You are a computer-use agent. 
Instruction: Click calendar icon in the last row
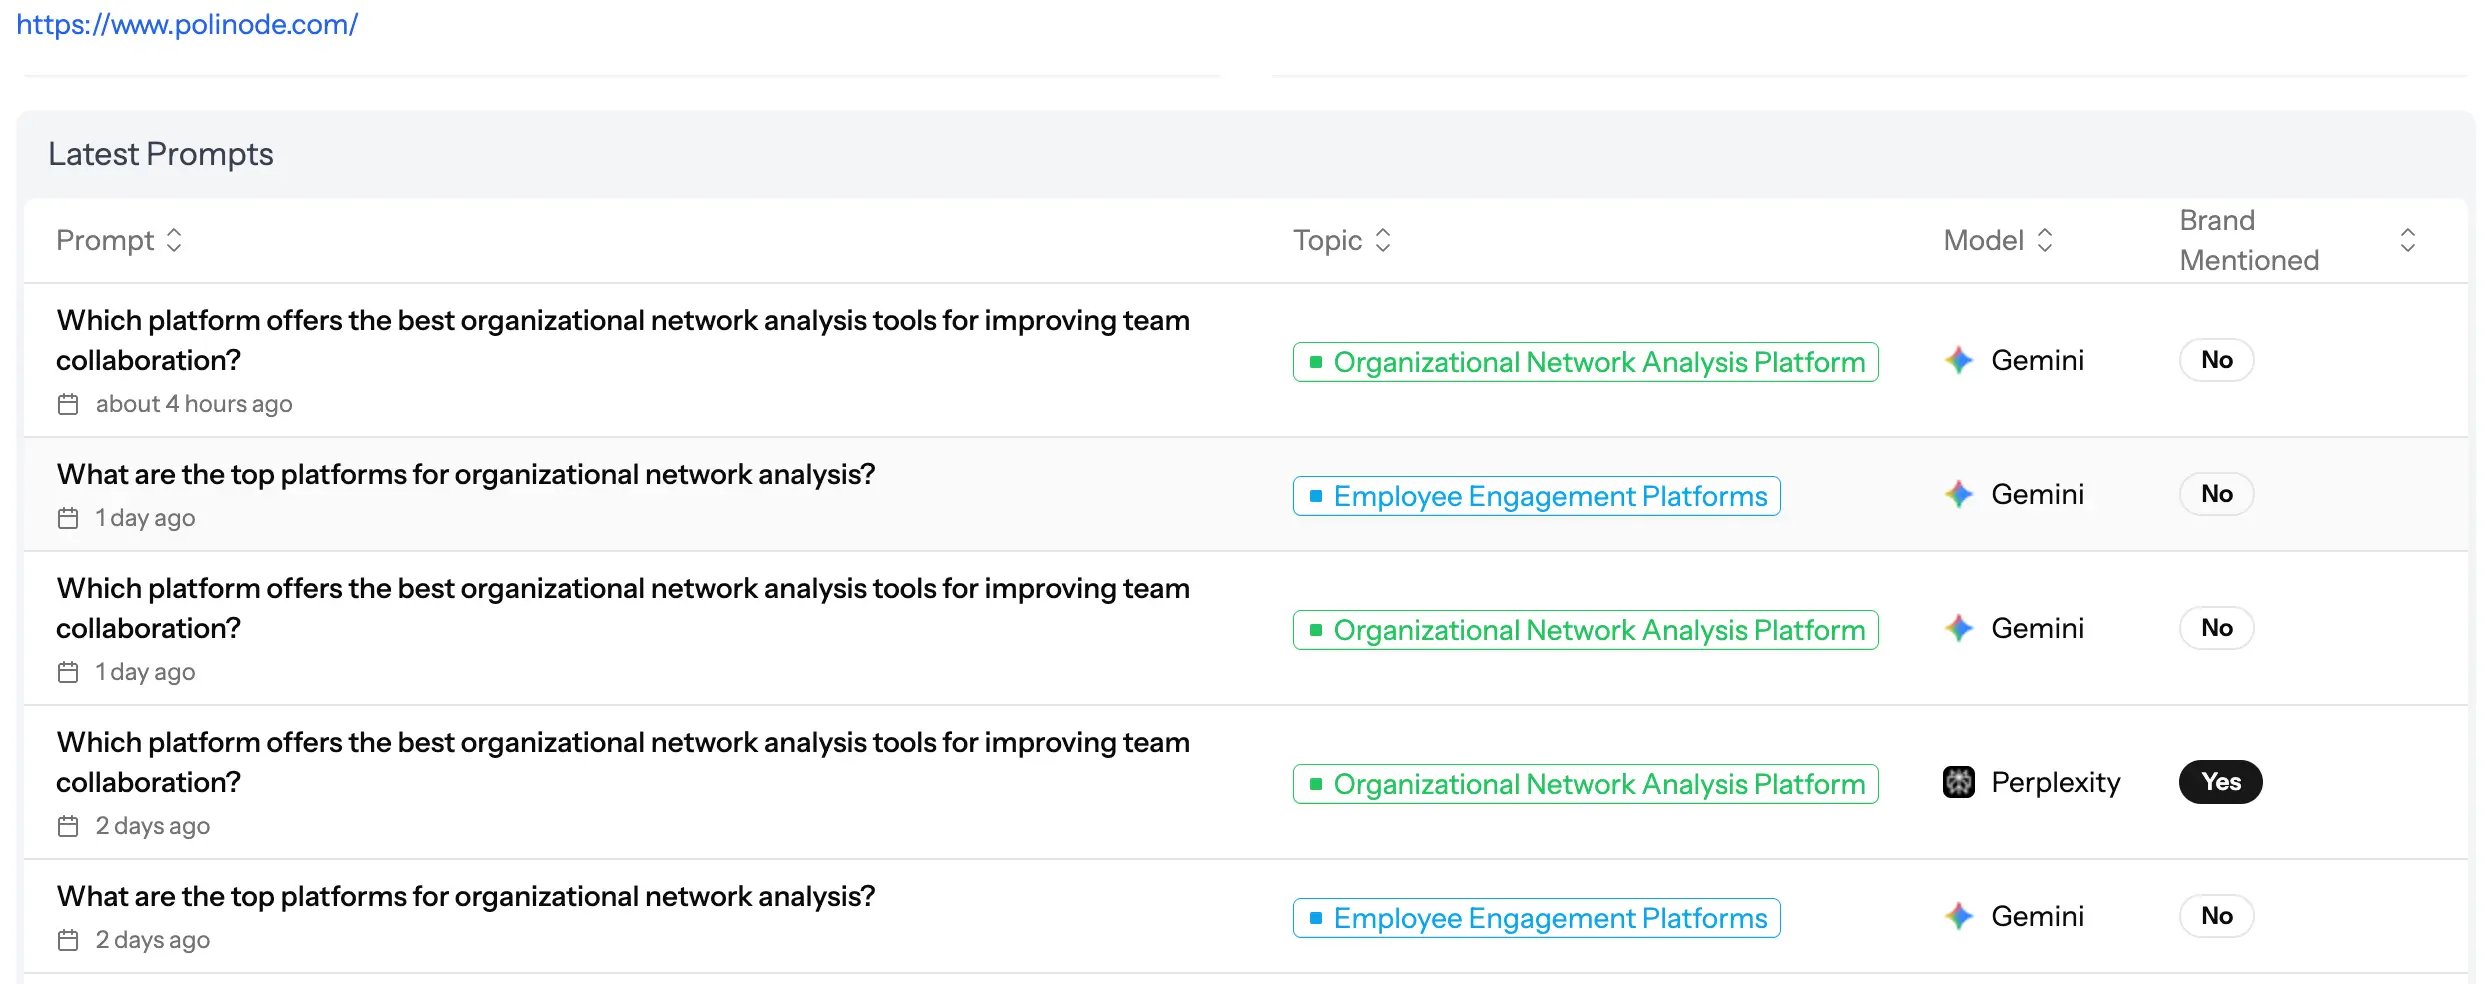pyautogui.click(x=68, y=940)
